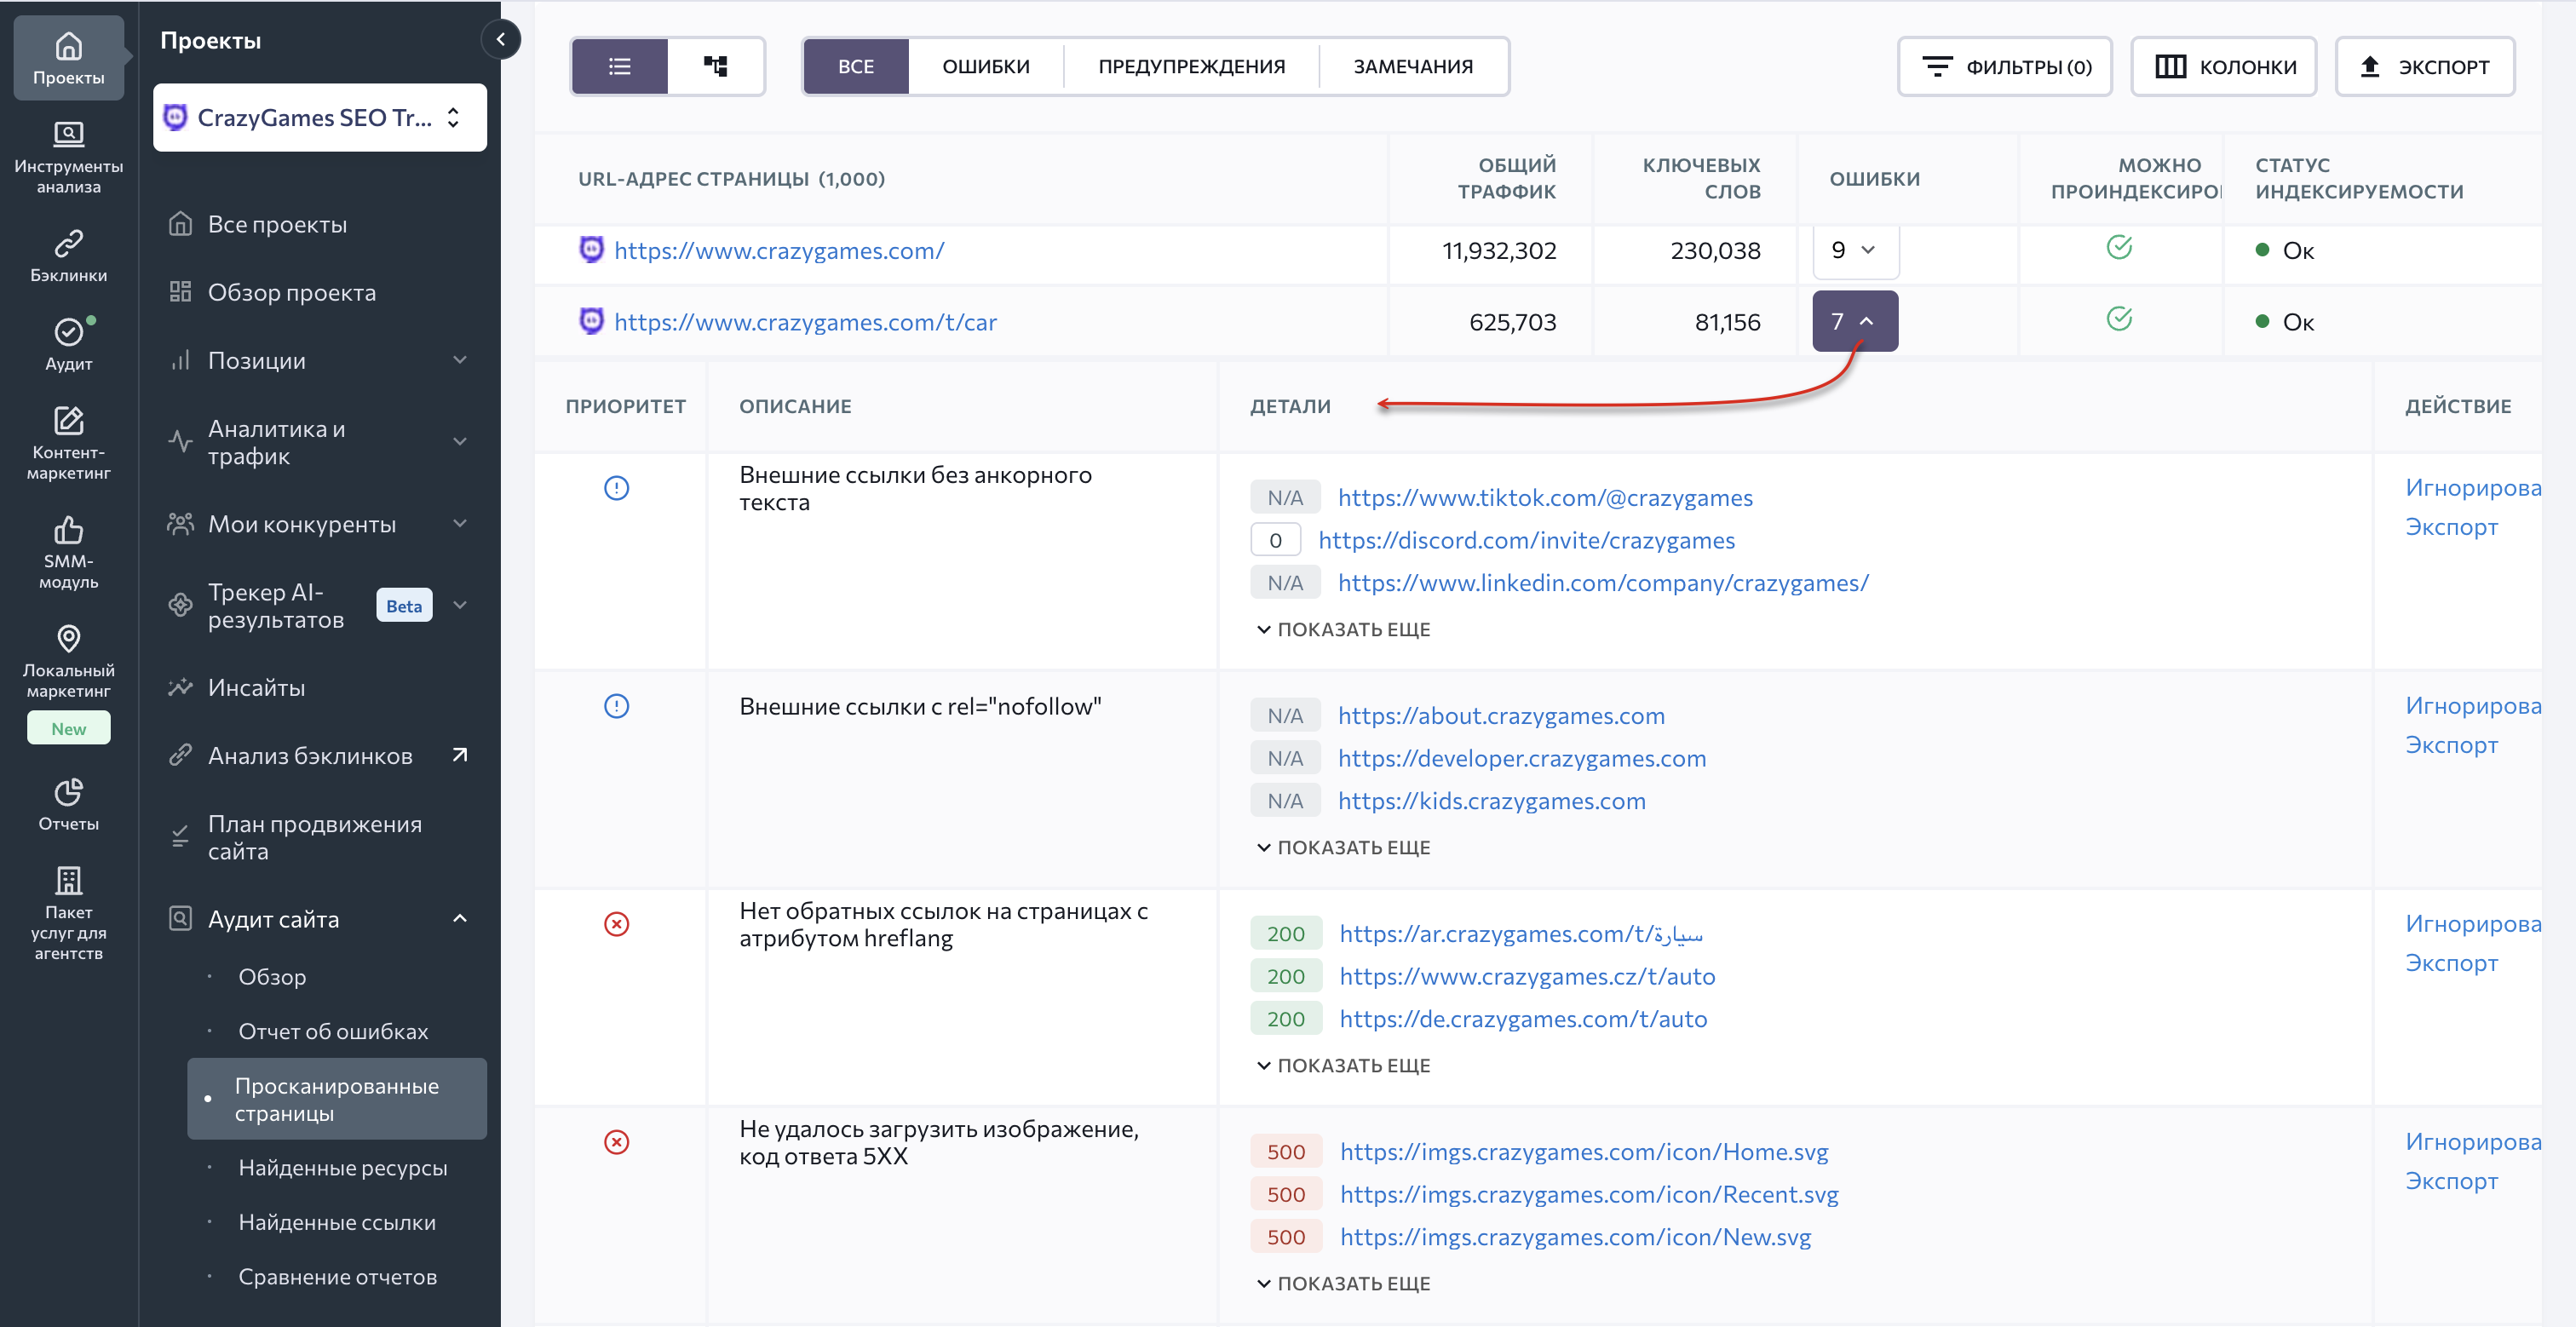Open the Projects section in the sidebar
The image size is (2576, 1327).
68,58
